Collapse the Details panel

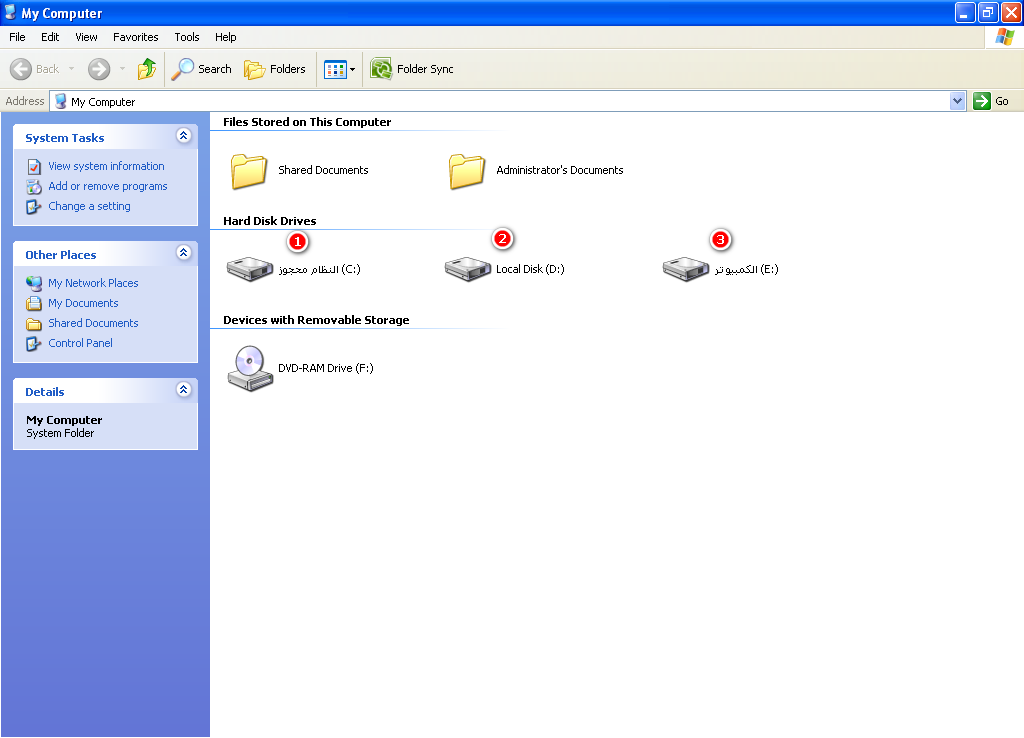coord(184,389)
